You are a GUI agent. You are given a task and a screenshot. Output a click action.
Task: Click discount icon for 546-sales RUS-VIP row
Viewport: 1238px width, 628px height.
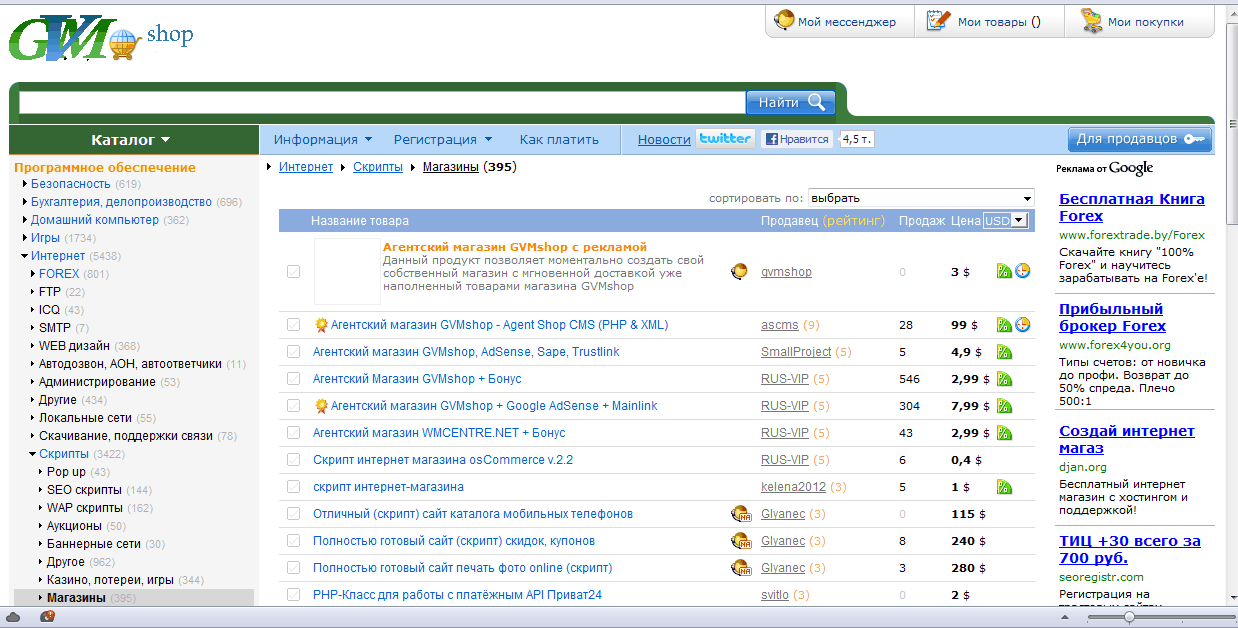[1004, 378]
